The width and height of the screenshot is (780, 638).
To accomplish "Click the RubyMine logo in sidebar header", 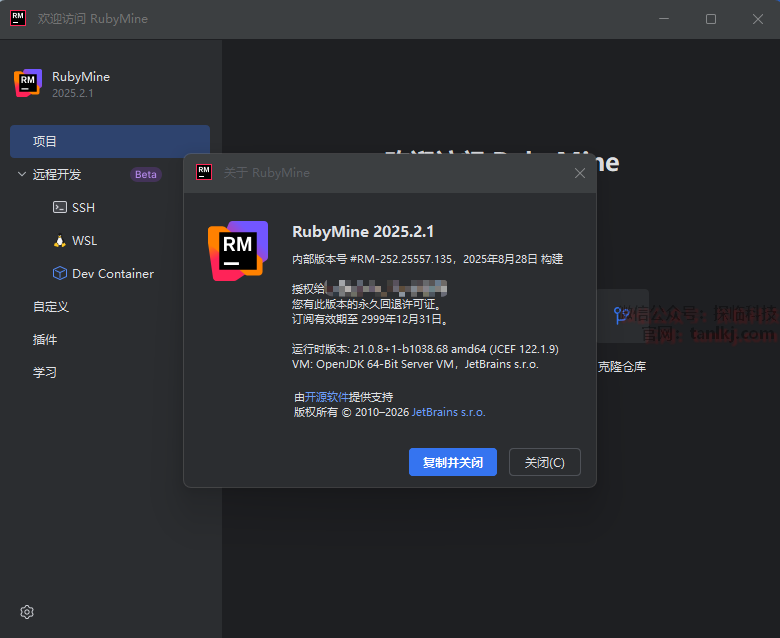I will coord(28,84).
